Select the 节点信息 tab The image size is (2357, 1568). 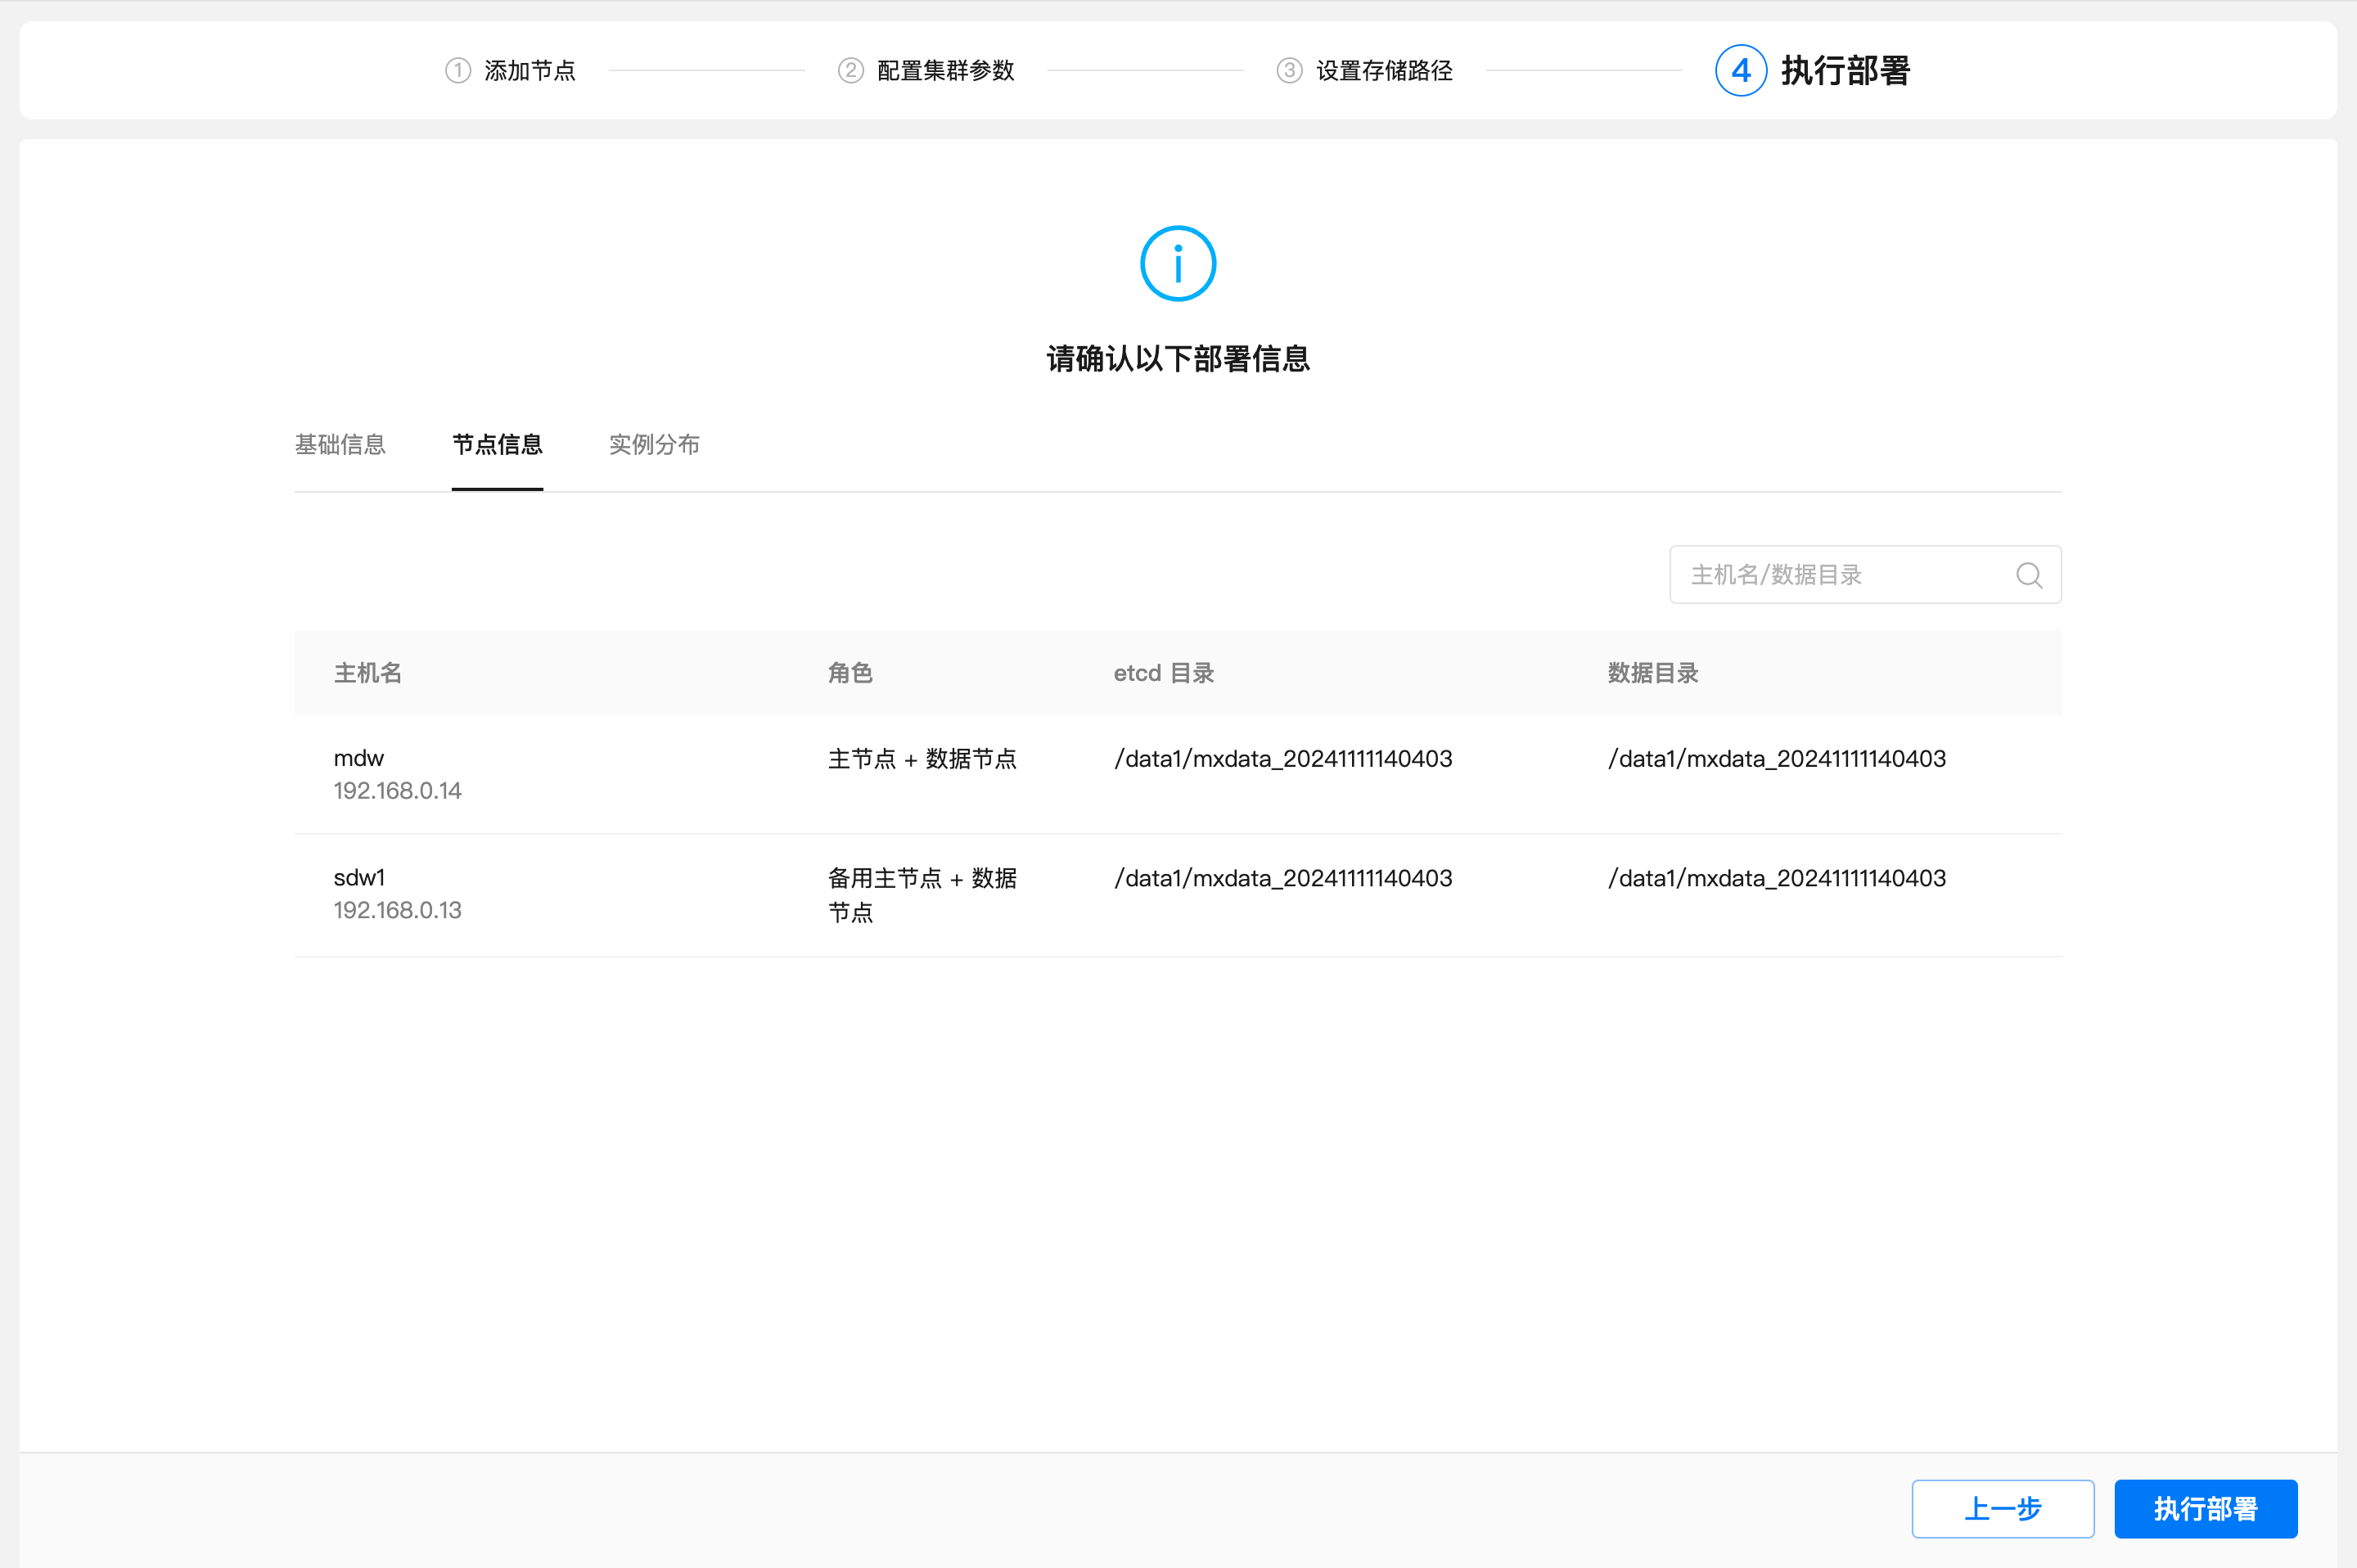pyautogui.click(x=497, y=444)
